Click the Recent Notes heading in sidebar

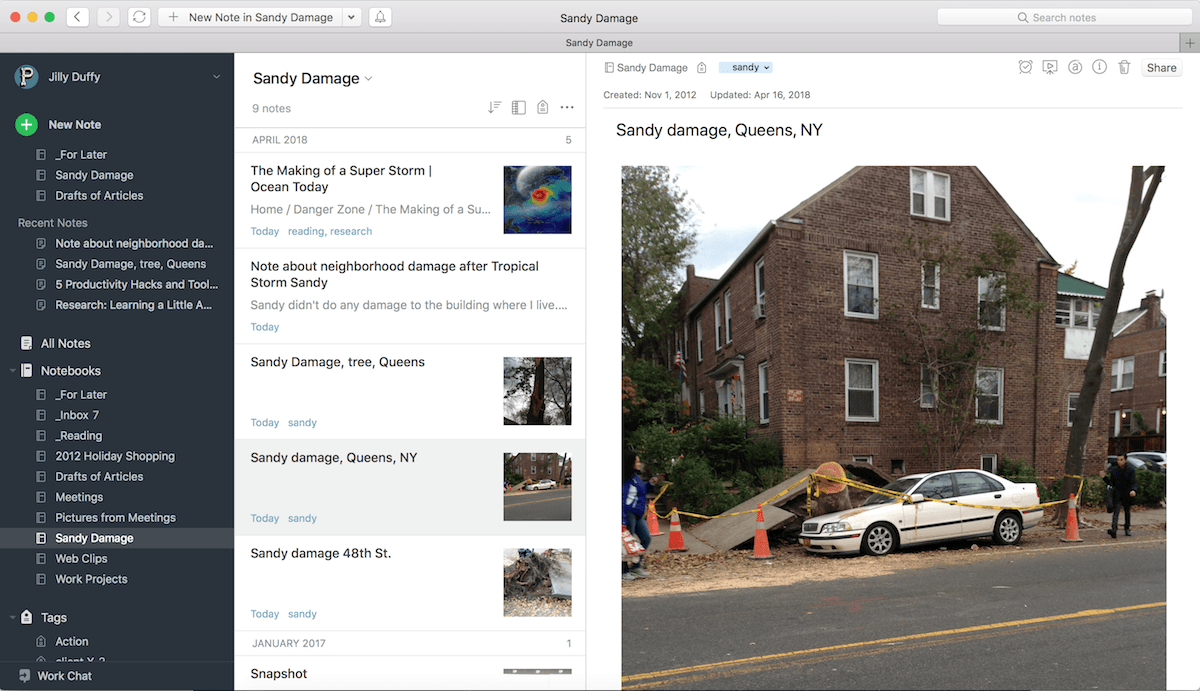(x=53, y=223)
